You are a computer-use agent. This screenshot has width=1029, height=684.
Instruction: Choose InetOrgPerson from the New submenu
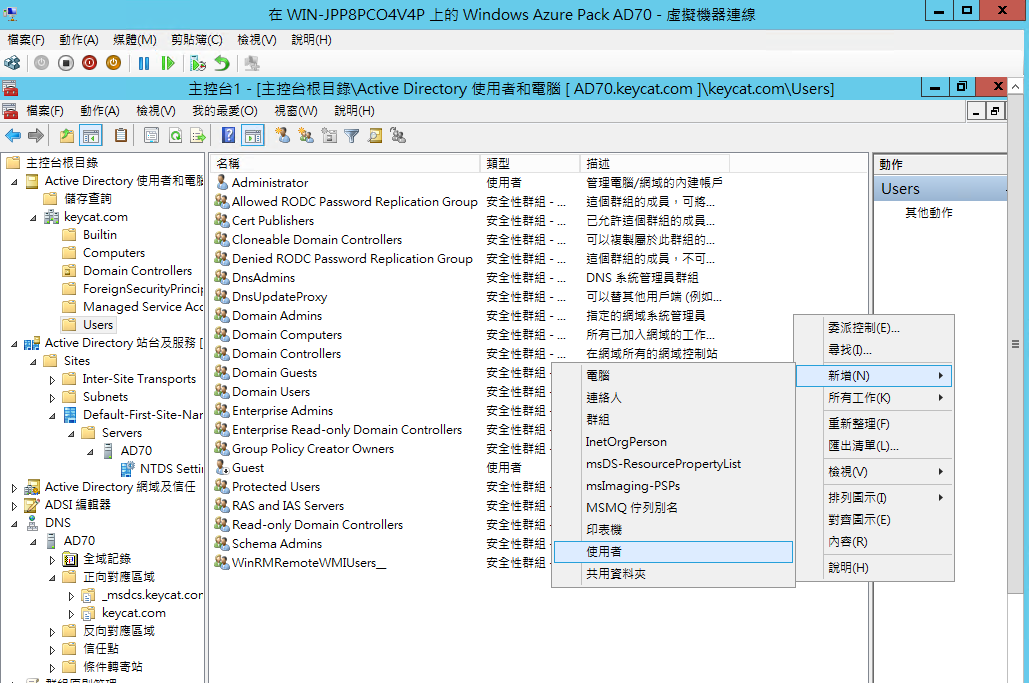point(673,442)
